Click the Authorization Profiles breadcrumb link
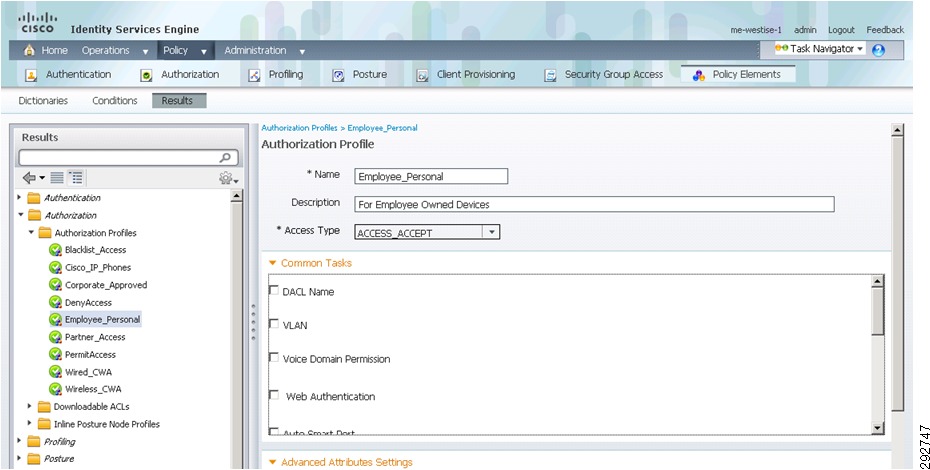The height and width of the screenshot is (470, 930). coord(300,128)
